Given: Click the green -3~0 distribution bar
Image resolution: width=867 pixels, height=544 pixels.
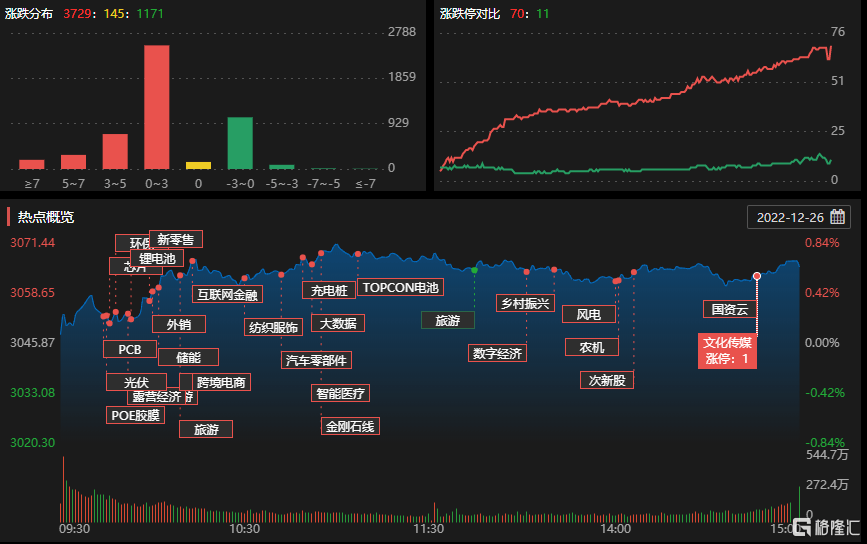Looking at the screenshot, I should click(240, 143).
